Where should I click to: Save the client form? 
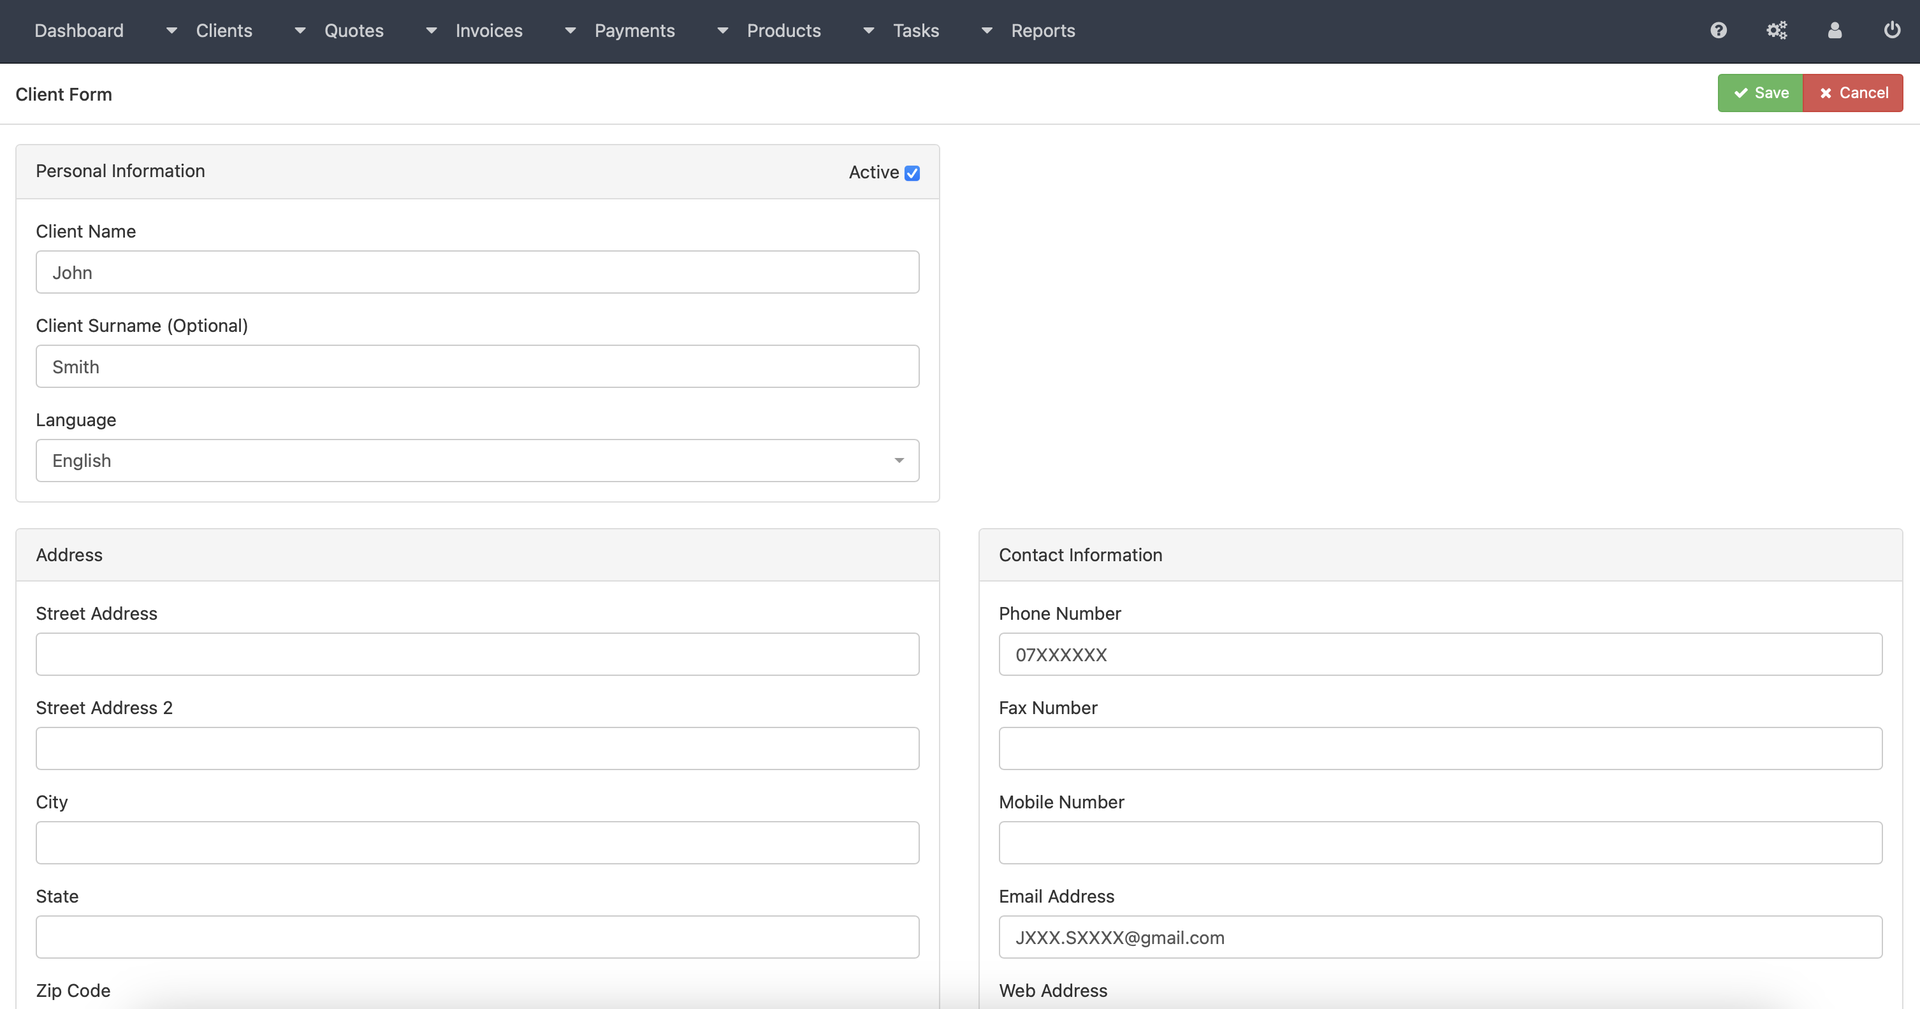[x=1760, y=93]
